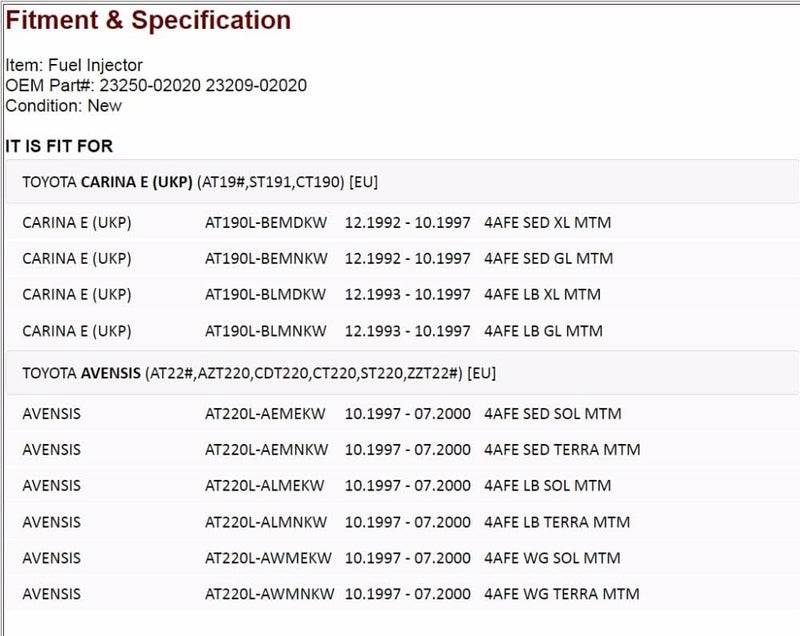
Task: Click model code AT190L-BEMDKW
Action: tap(266, 222)
